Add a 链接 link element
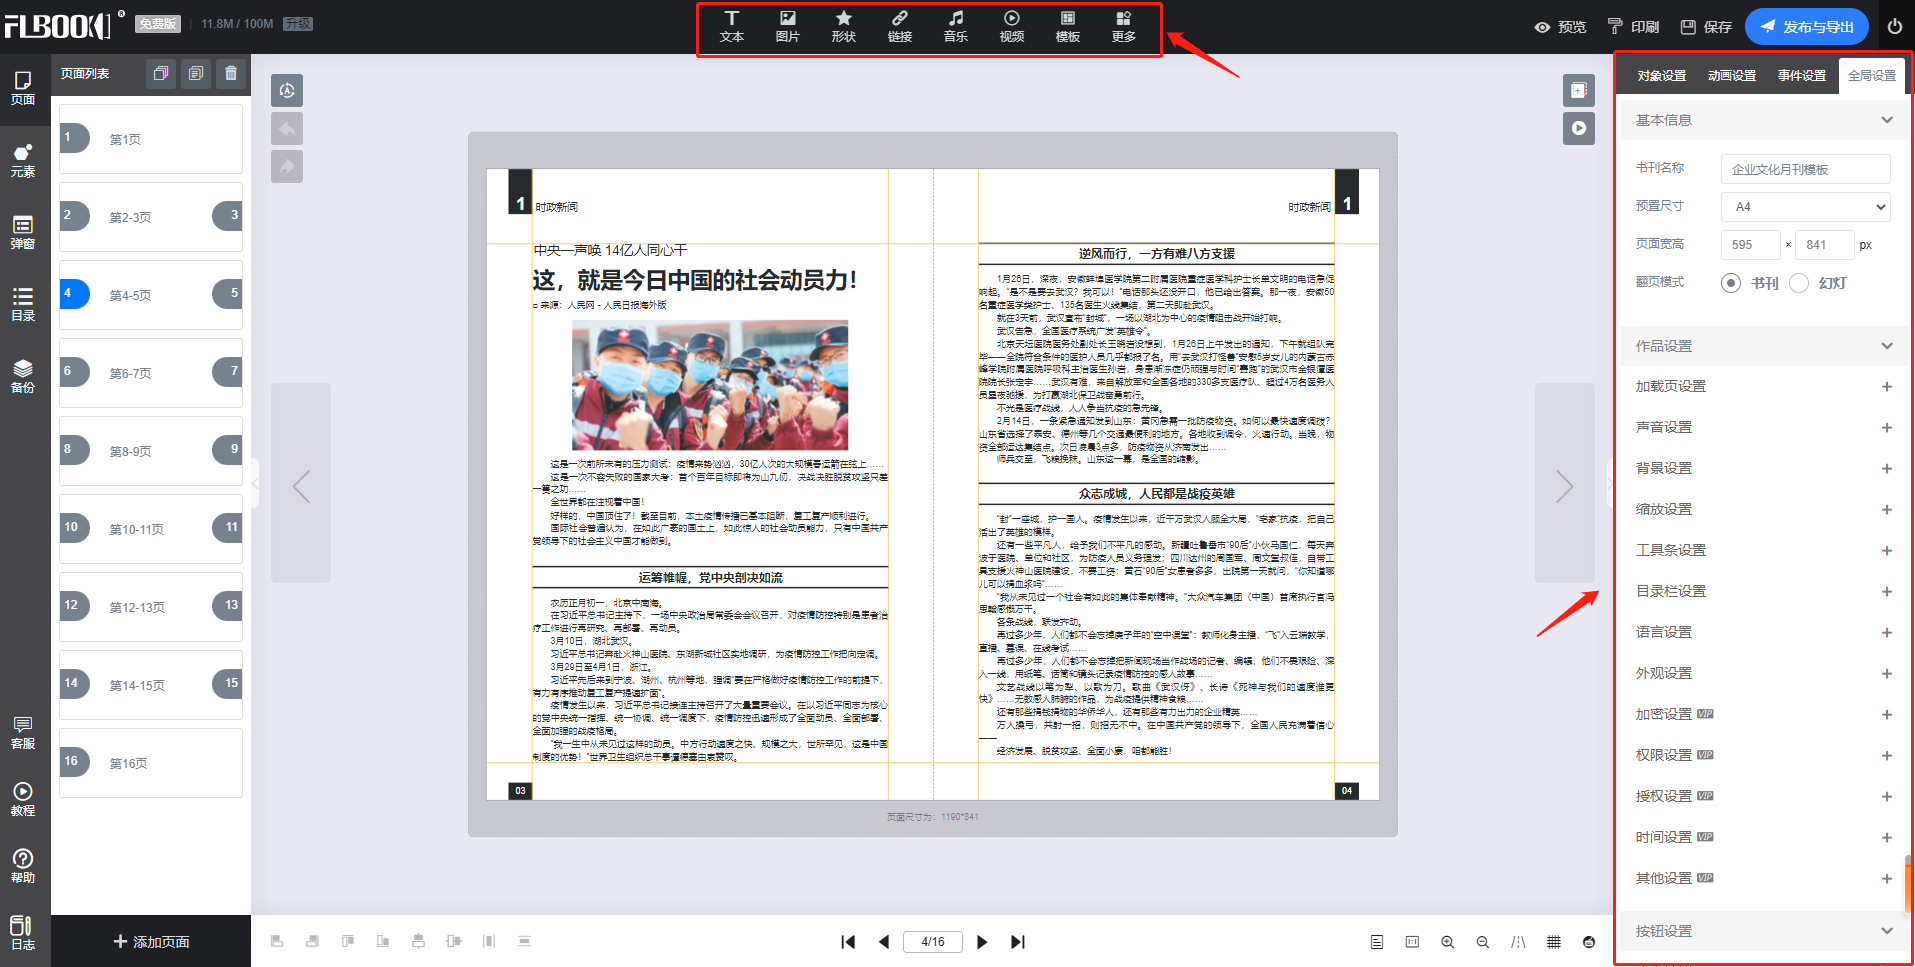 (x=900, y=27)
